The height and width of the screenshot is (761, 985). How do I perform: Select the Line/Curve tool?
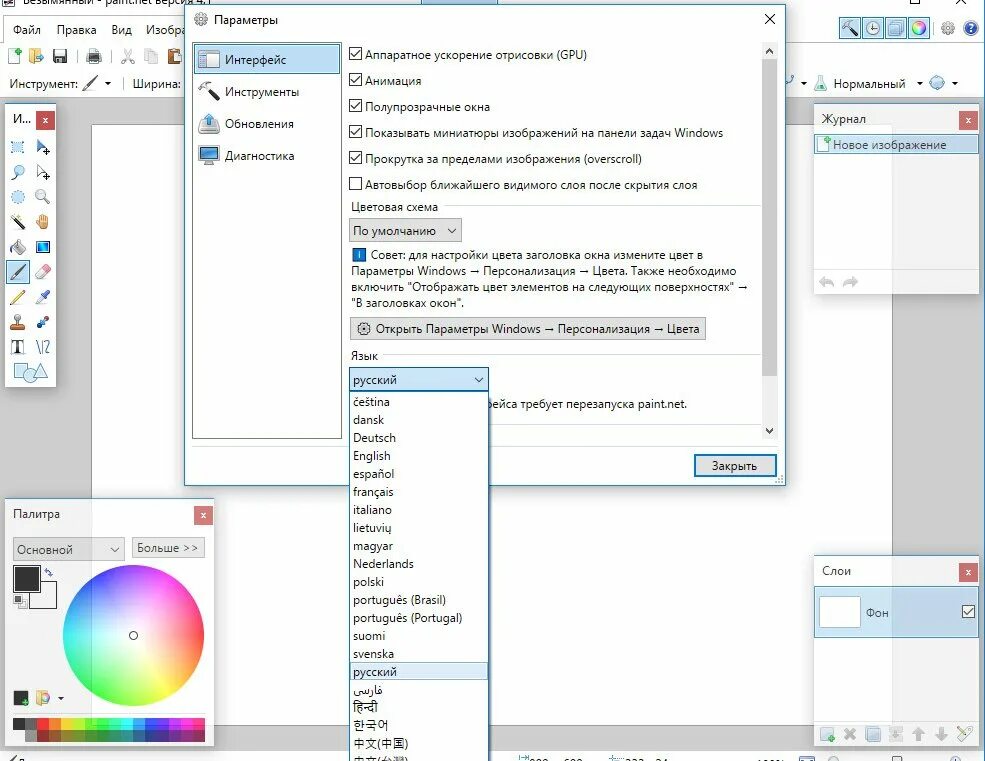[x=43, y=347]
